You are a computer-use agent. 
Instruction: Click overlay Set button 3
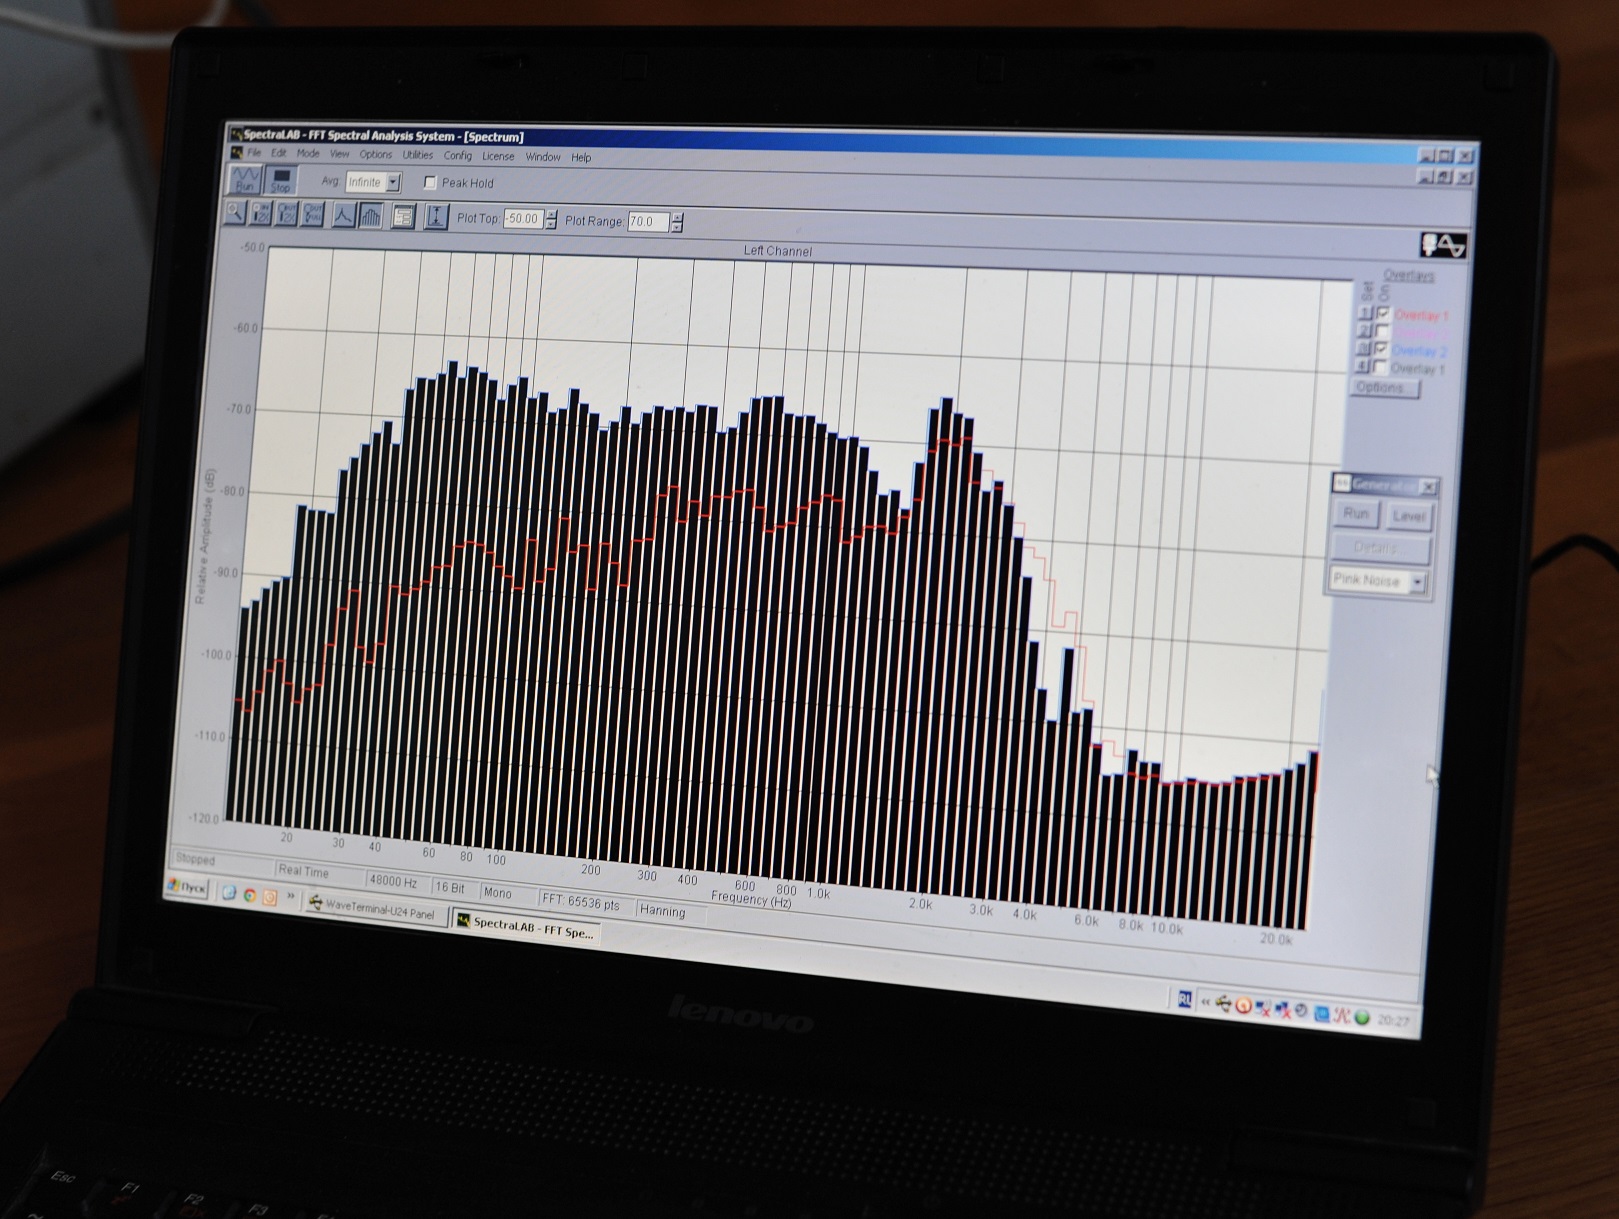coord(1364,349)
